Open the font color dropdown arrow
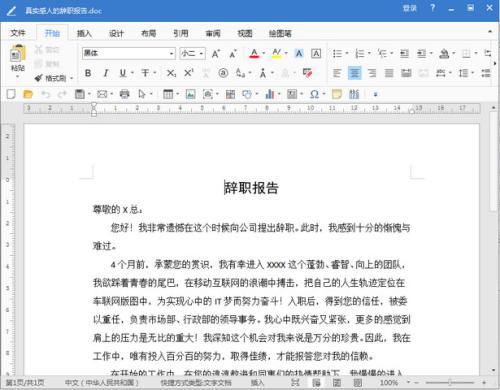Screen dimensions: 500x390 264,53
